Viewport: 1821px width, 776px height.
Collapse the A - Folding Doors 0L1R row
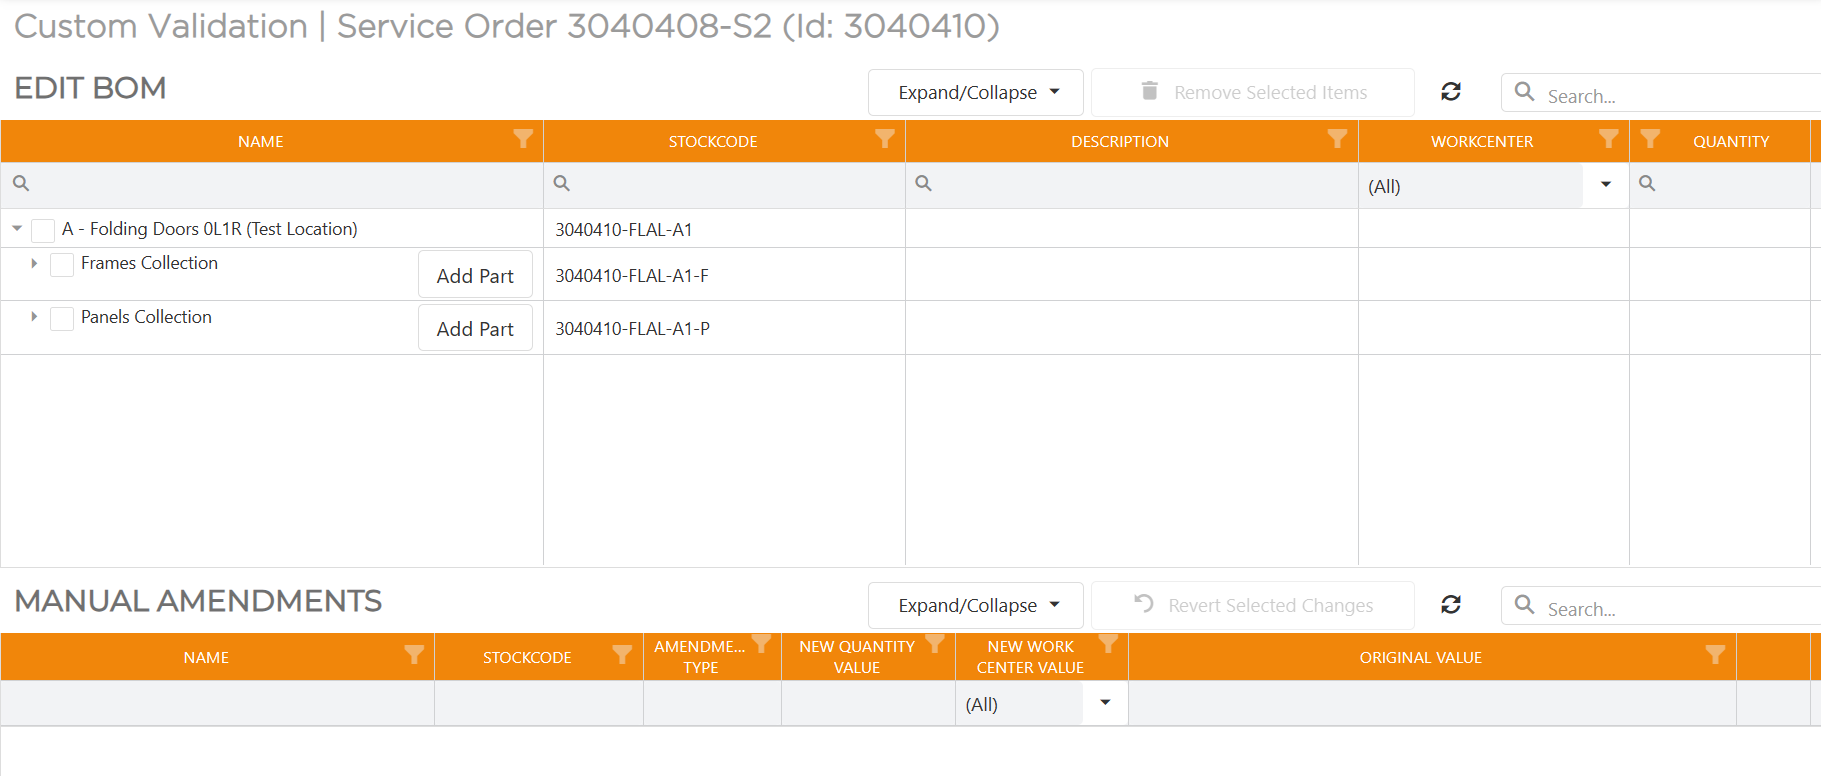[x=17, y=229]
